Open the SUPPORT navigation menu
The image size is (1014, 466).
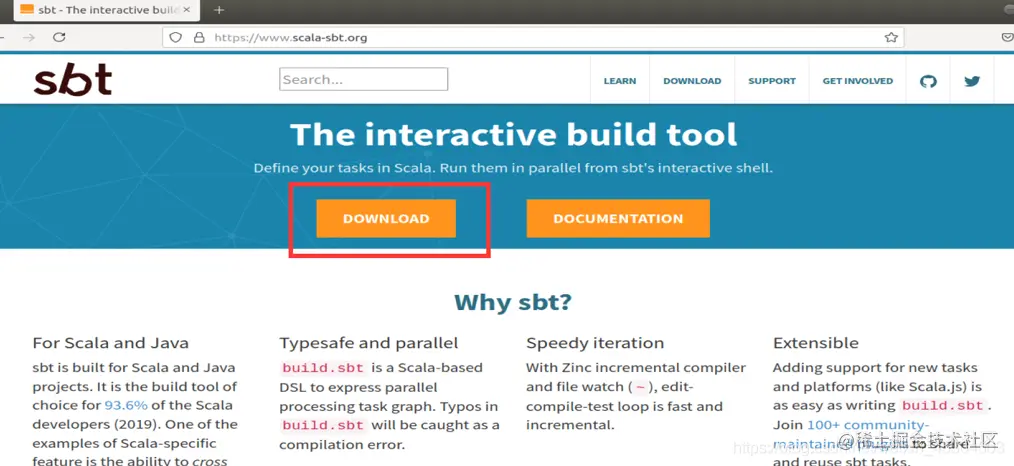click(771, 81)
